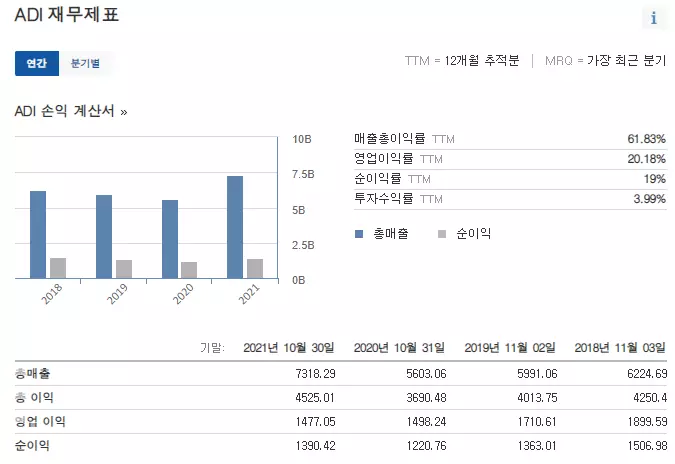
Task: Click the 2021 blue revenue bar
Action: (235, 227)
